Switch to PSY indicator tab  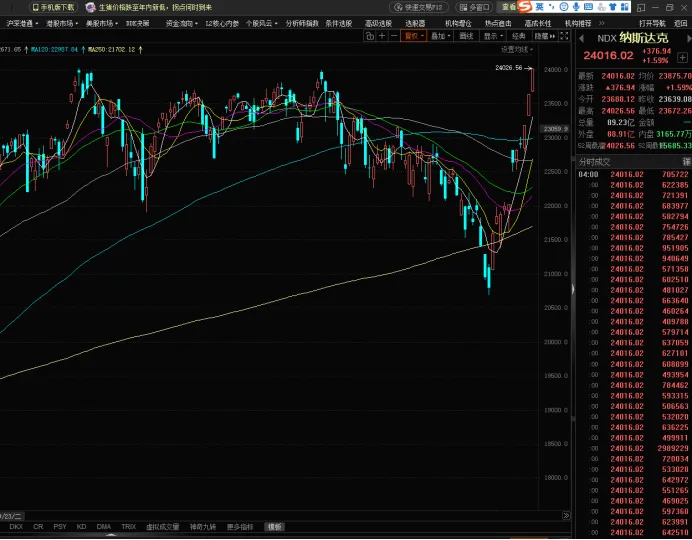(60, 527)
